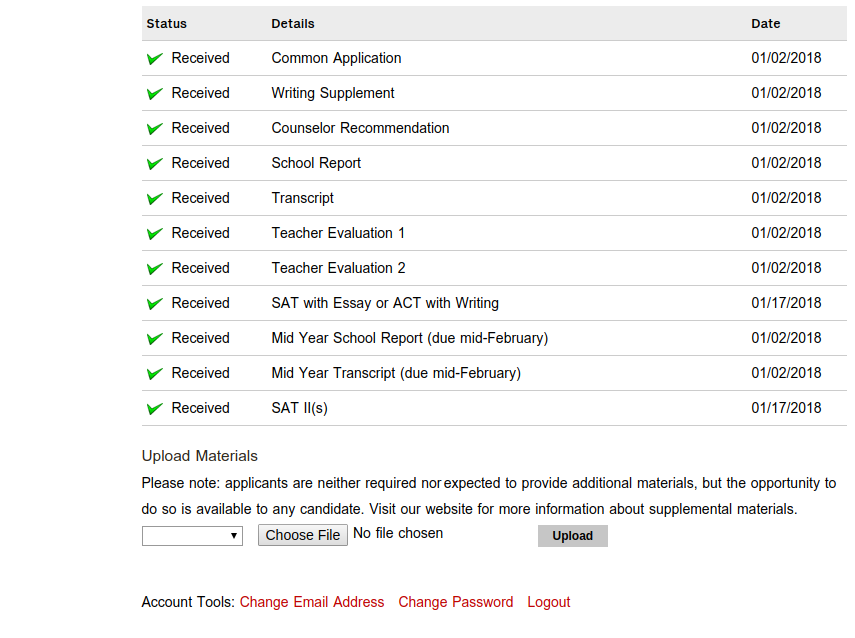The height and width of the screenshot is (638, 855).
Task: Click the checkmark for Teacher Evaluation 1
Action: point(155,233)
